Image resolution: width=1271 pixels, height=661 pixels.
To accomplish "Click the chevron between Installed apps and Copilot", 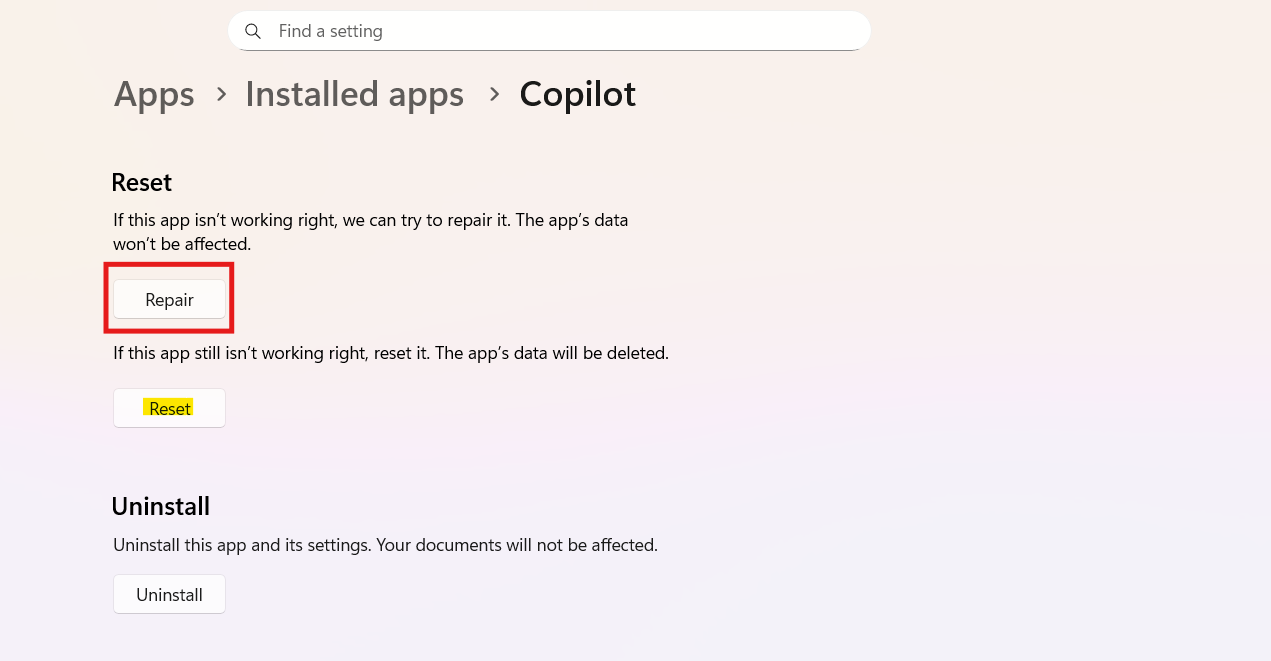I will pos(494,94).
